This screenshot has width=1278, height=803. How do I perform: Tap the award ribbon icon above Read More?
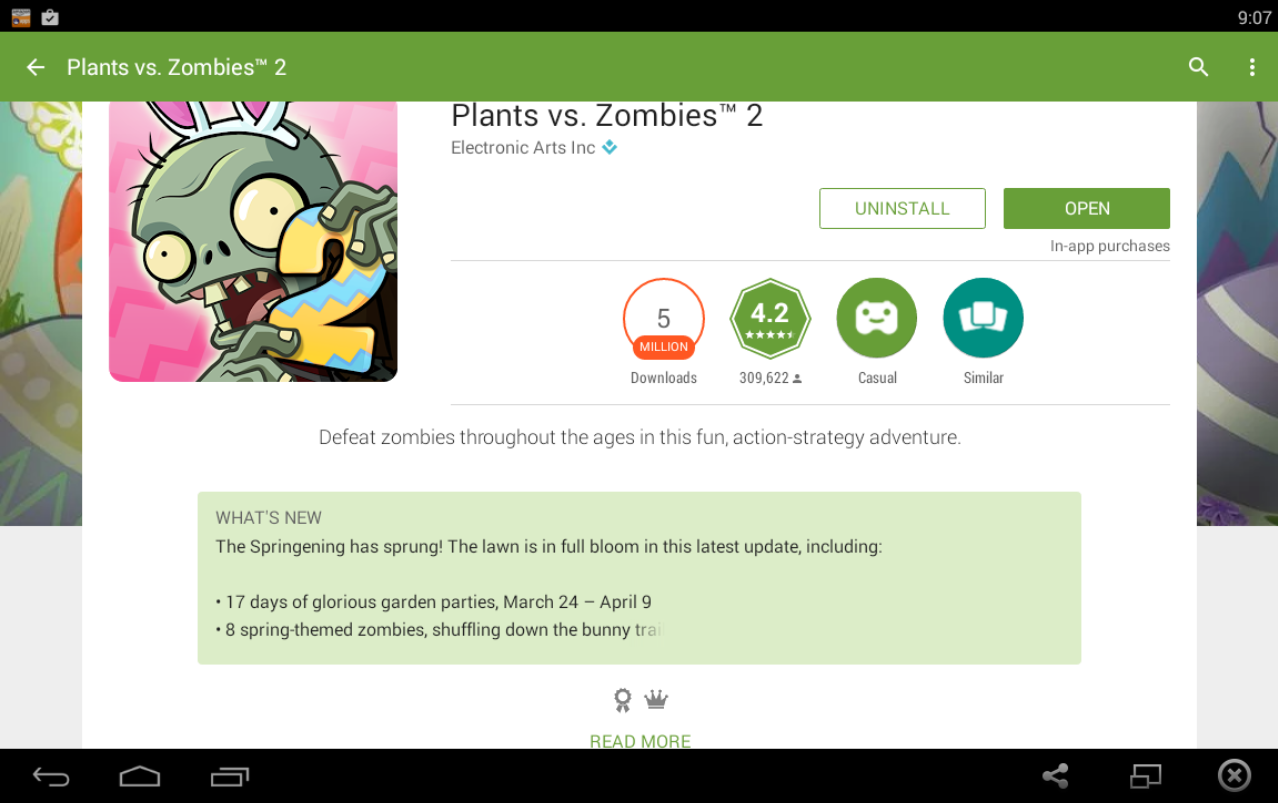[x=623, y=700]
